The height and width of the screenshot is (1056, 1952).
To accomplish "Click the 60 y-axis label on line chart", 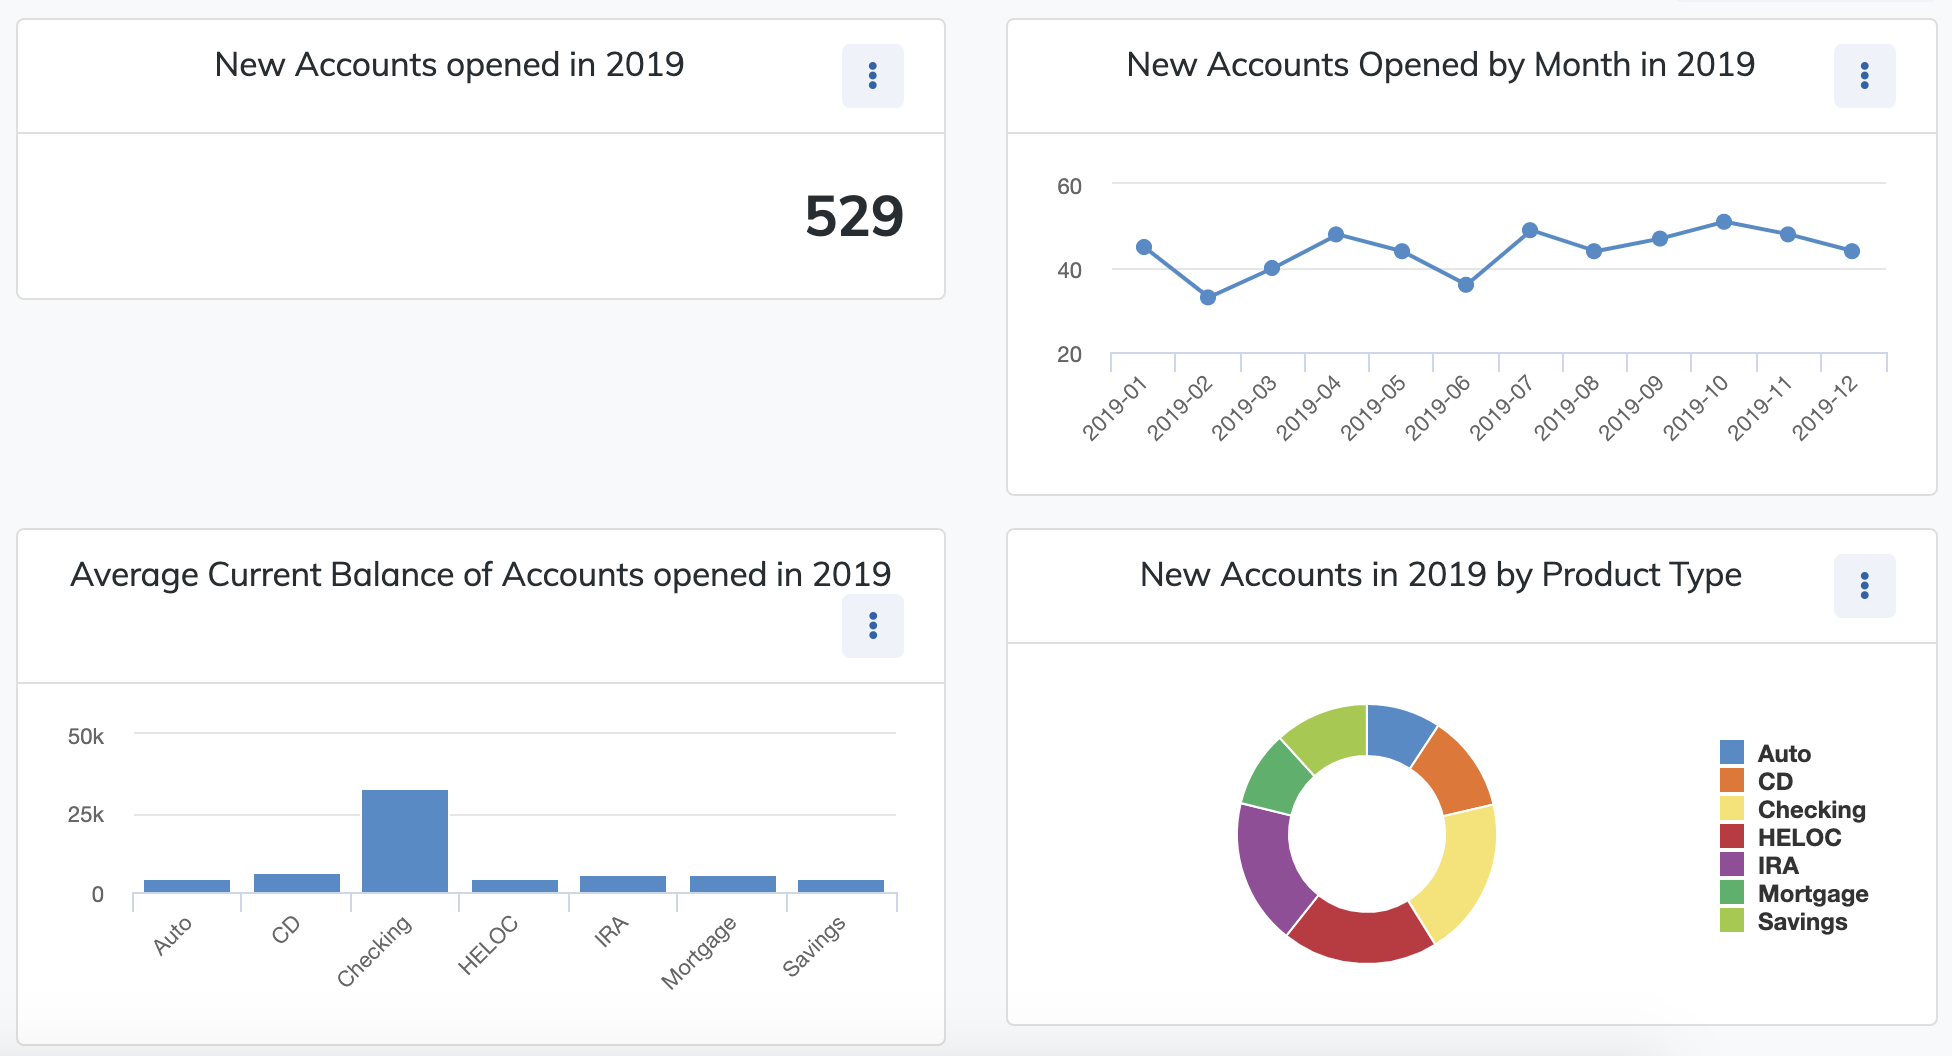I will pos(1069,186).
